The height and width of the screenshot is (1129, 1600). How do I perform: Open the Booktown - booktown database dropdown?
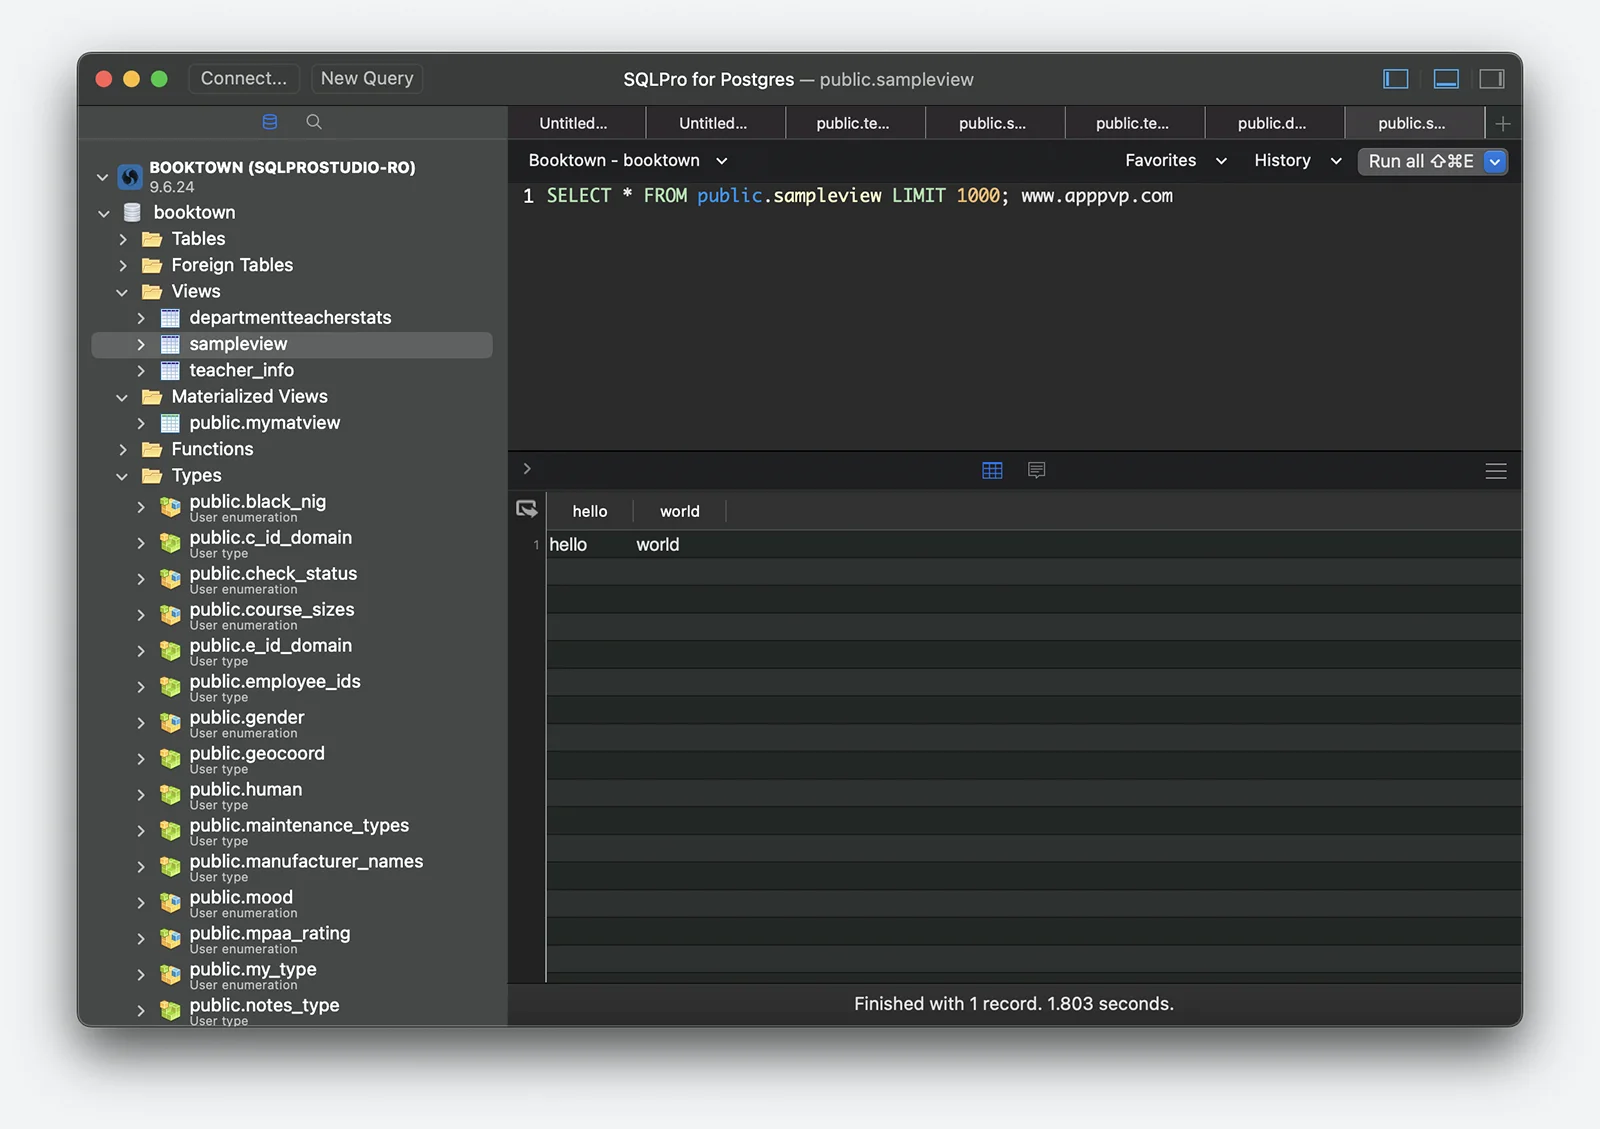628,161
